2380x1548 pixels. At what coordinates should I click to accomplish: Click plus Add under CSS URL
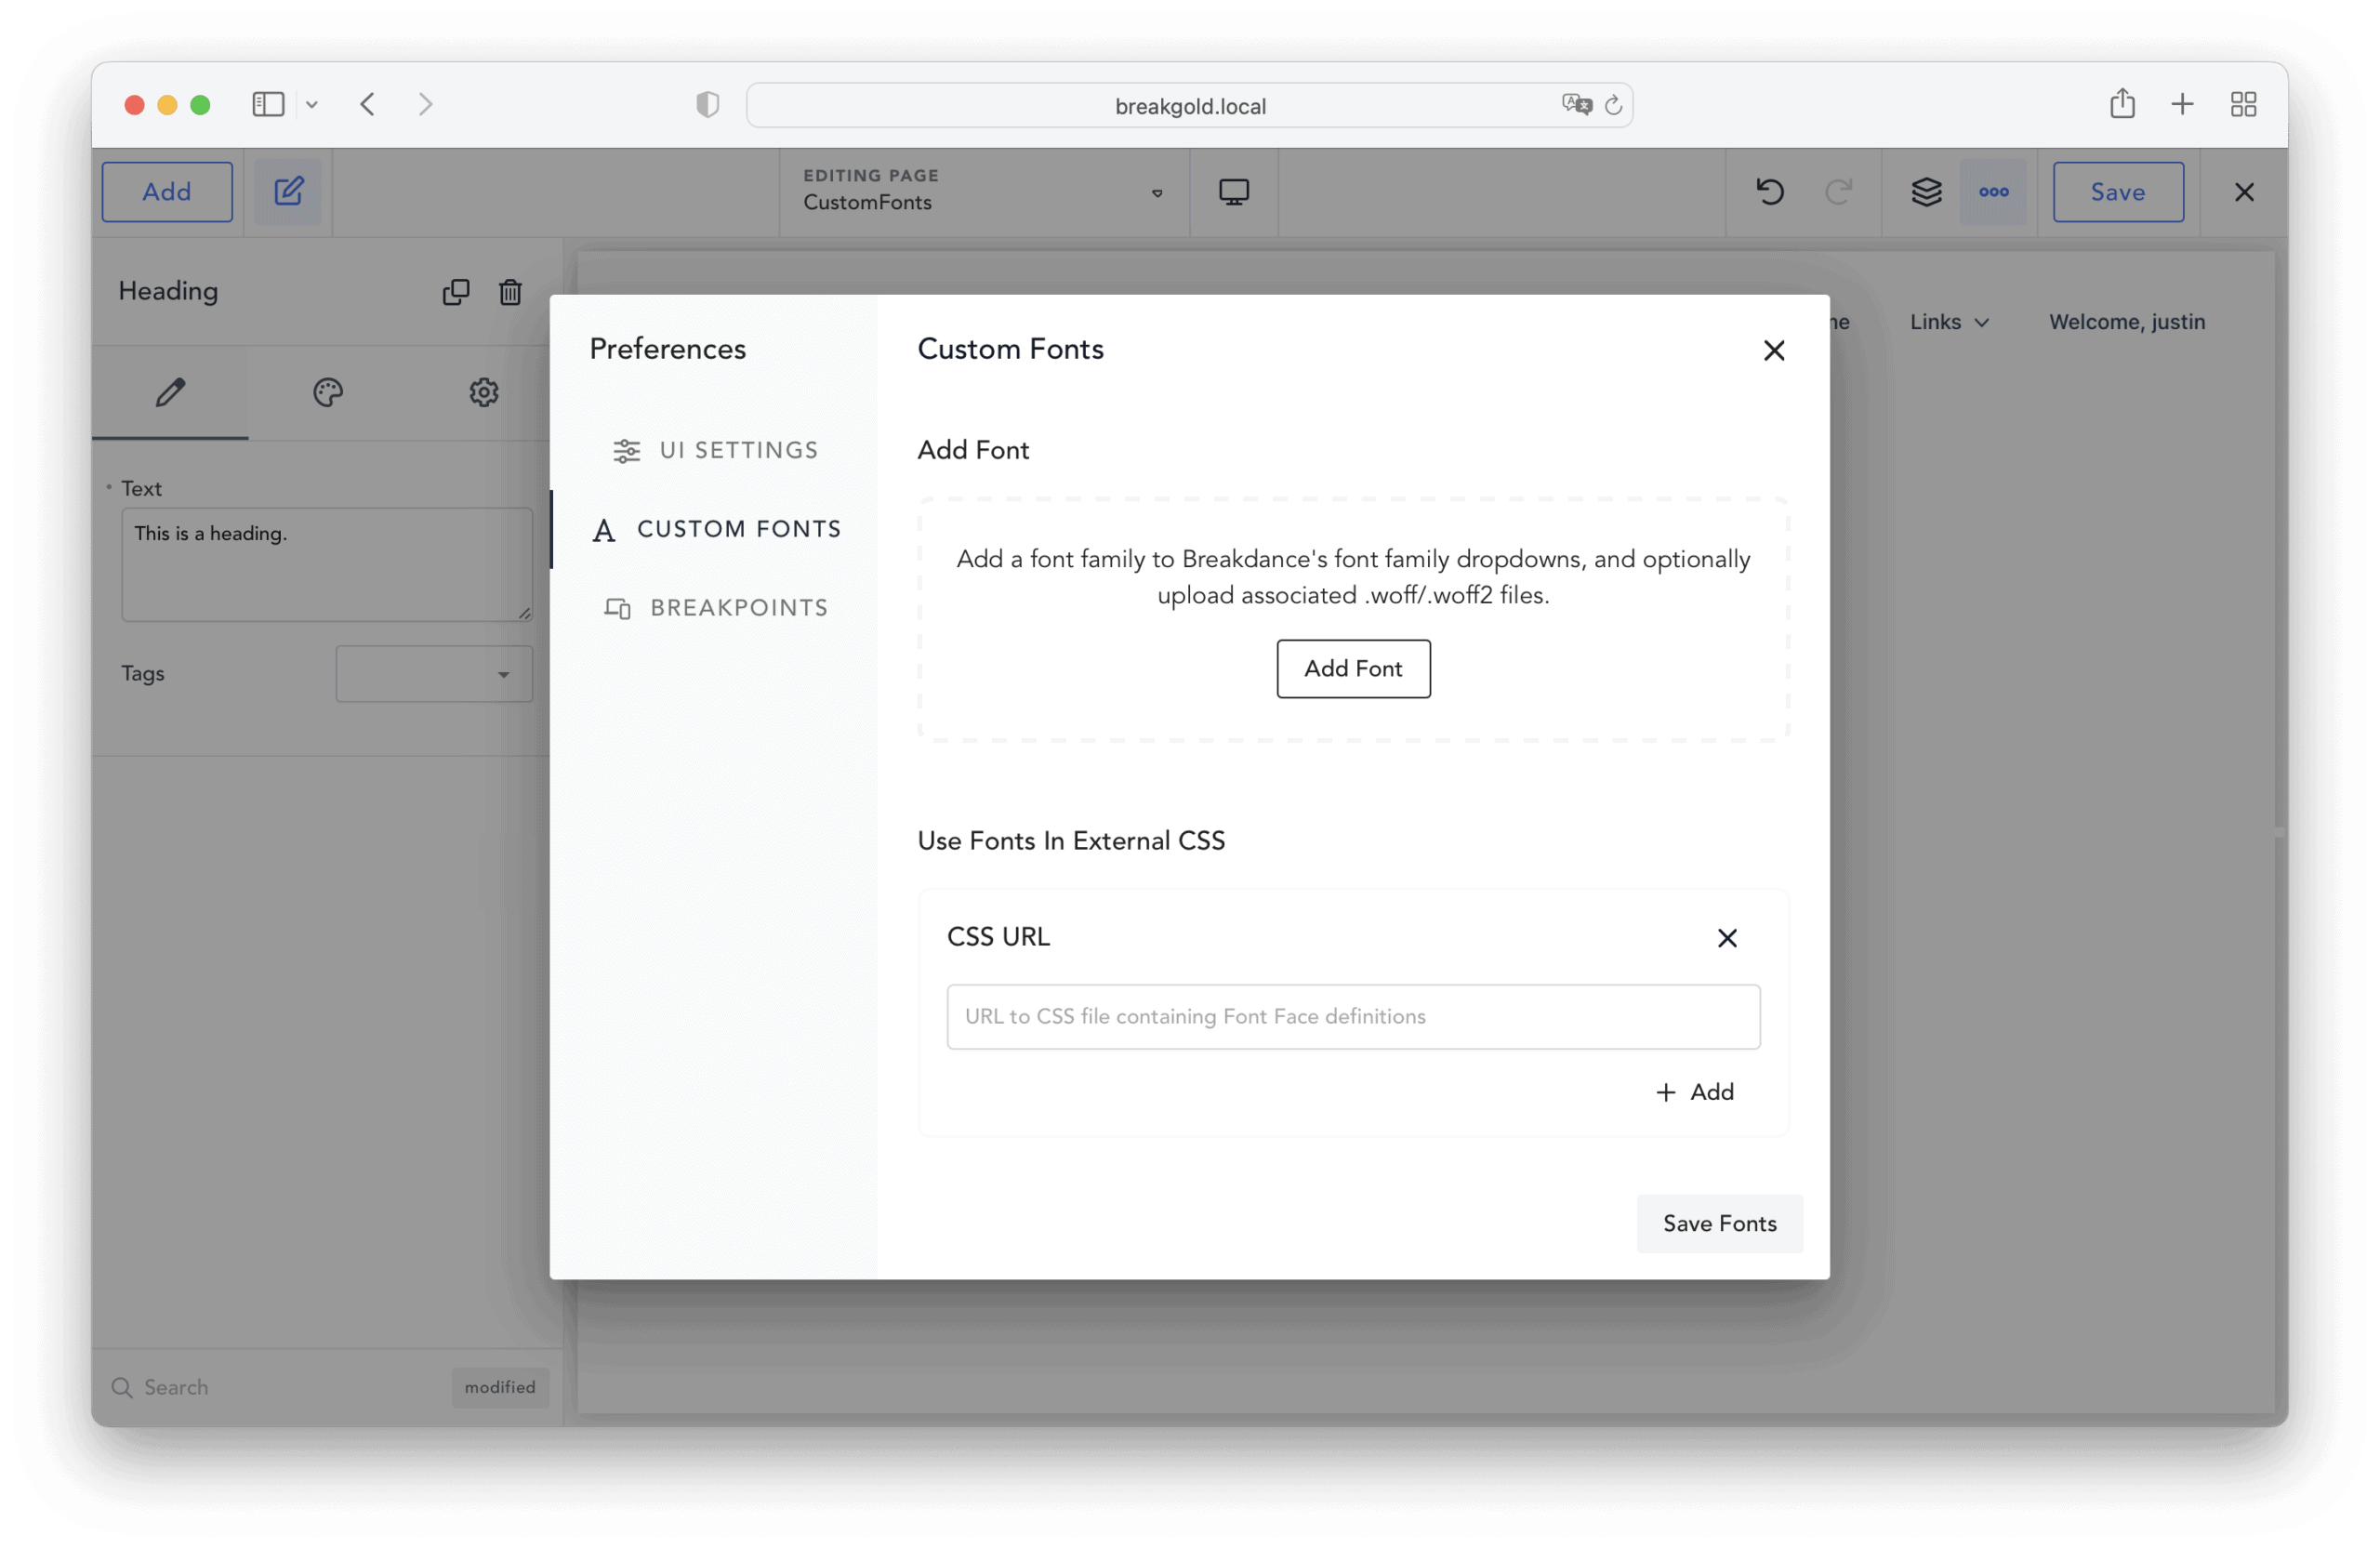coord(1694,1092)
